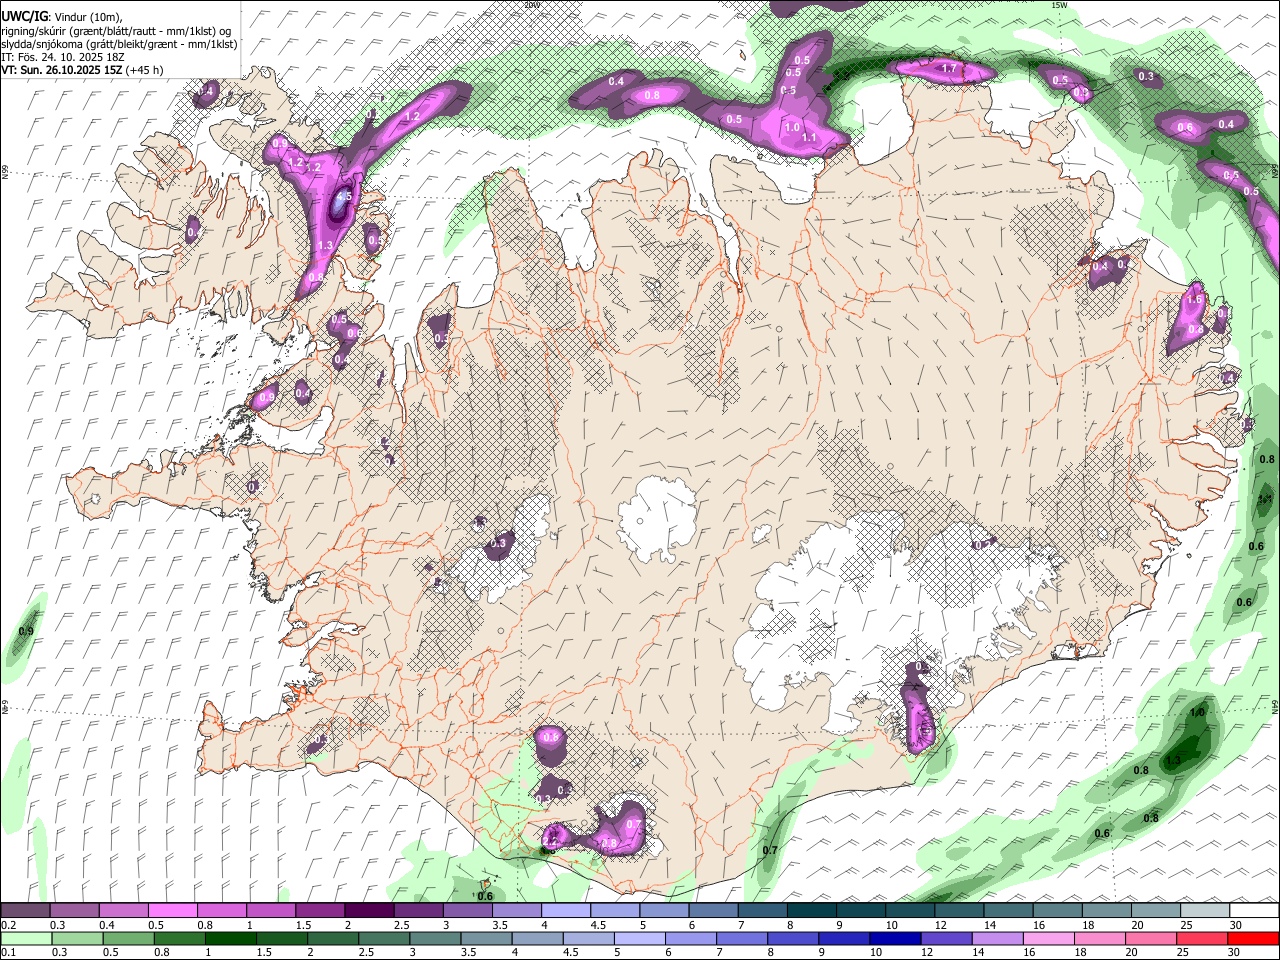Click the '0.2' number under the snow scale

(8, 925)
